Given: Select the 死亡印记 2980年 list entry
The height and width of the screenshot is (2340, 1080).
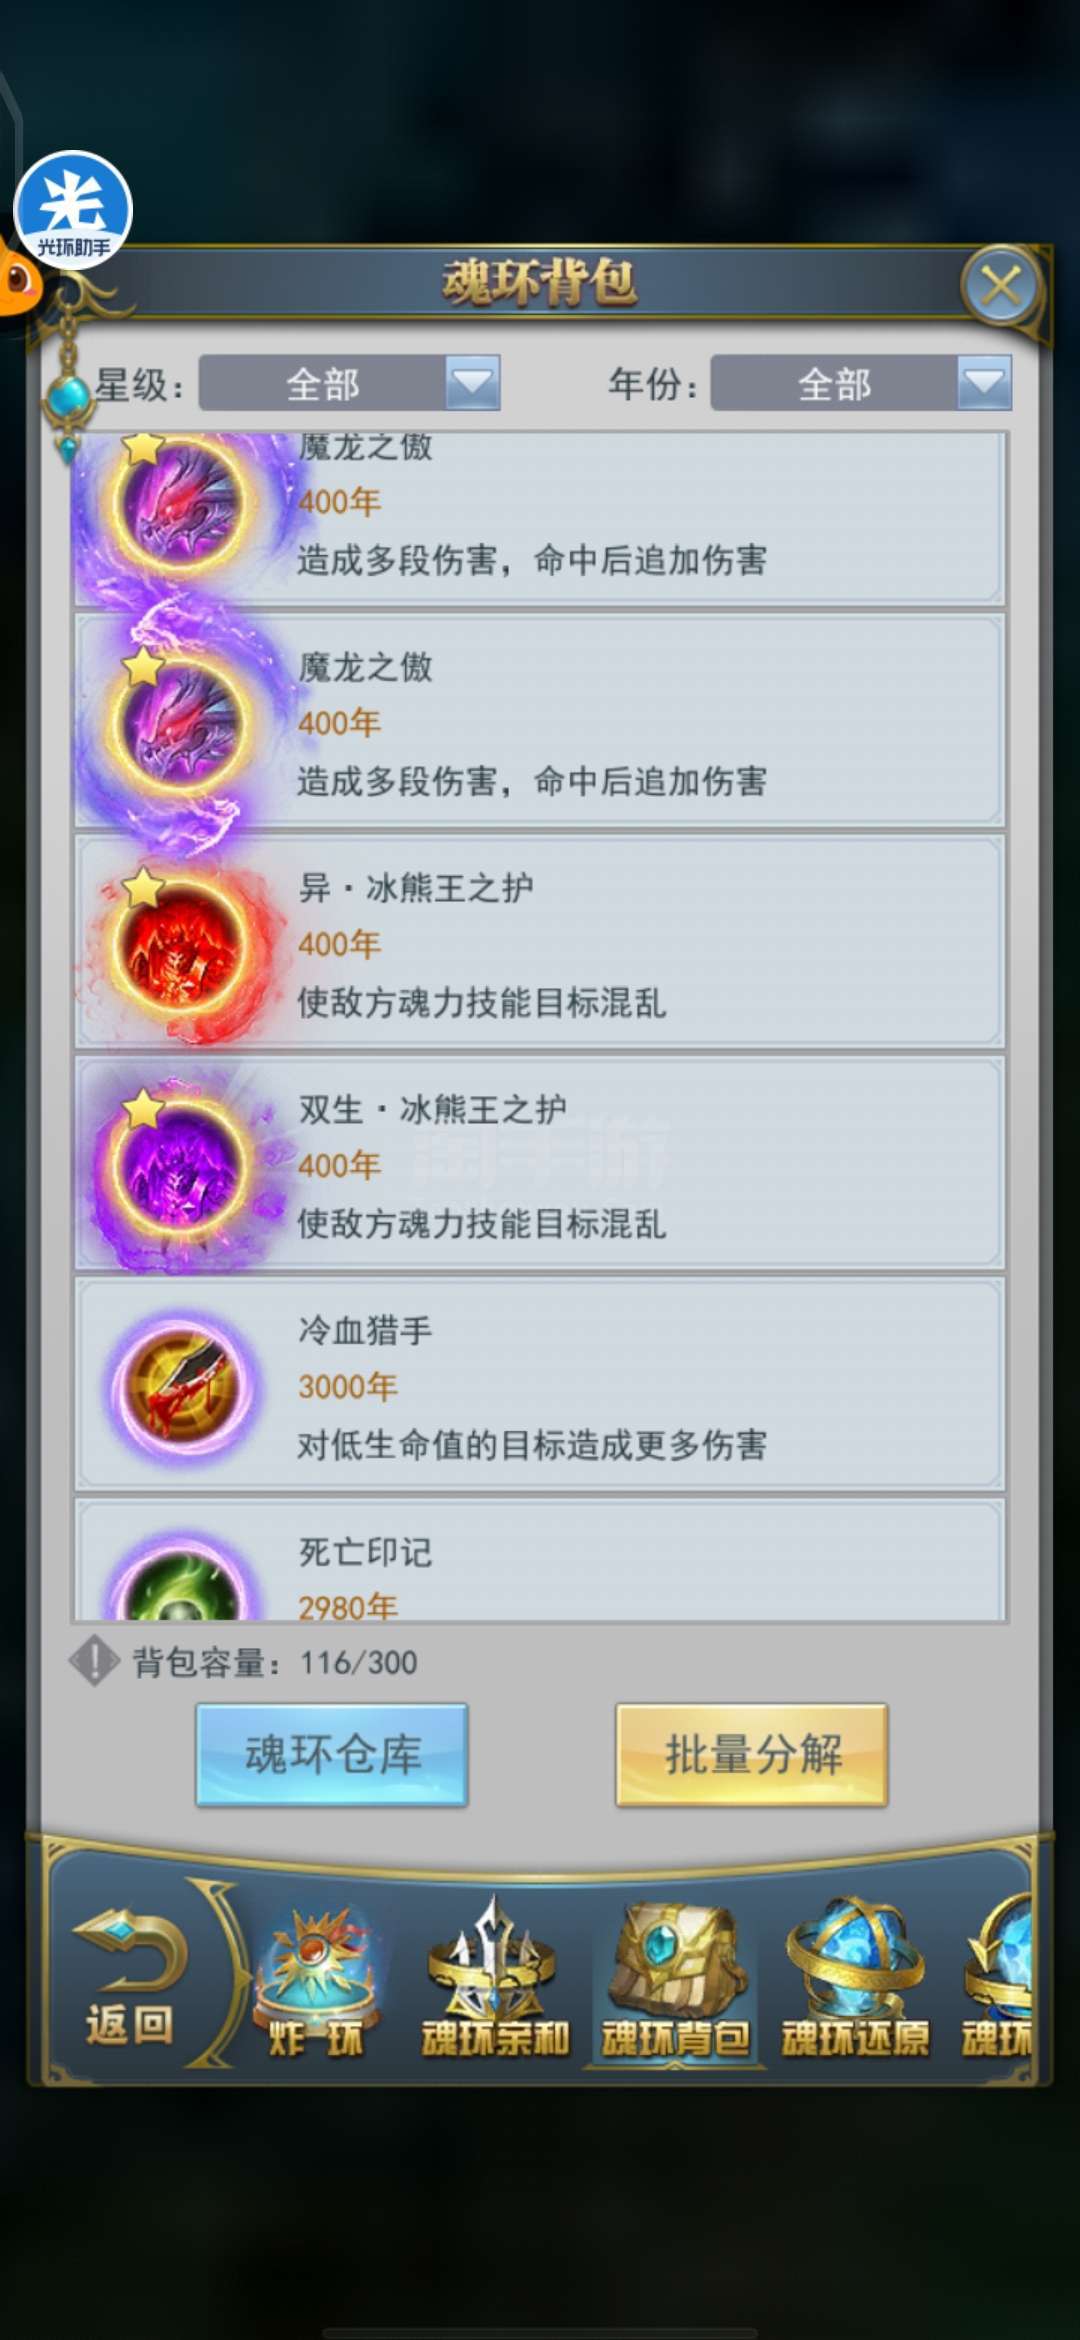Looking at the screenshot, I should tap(540, 1560).
